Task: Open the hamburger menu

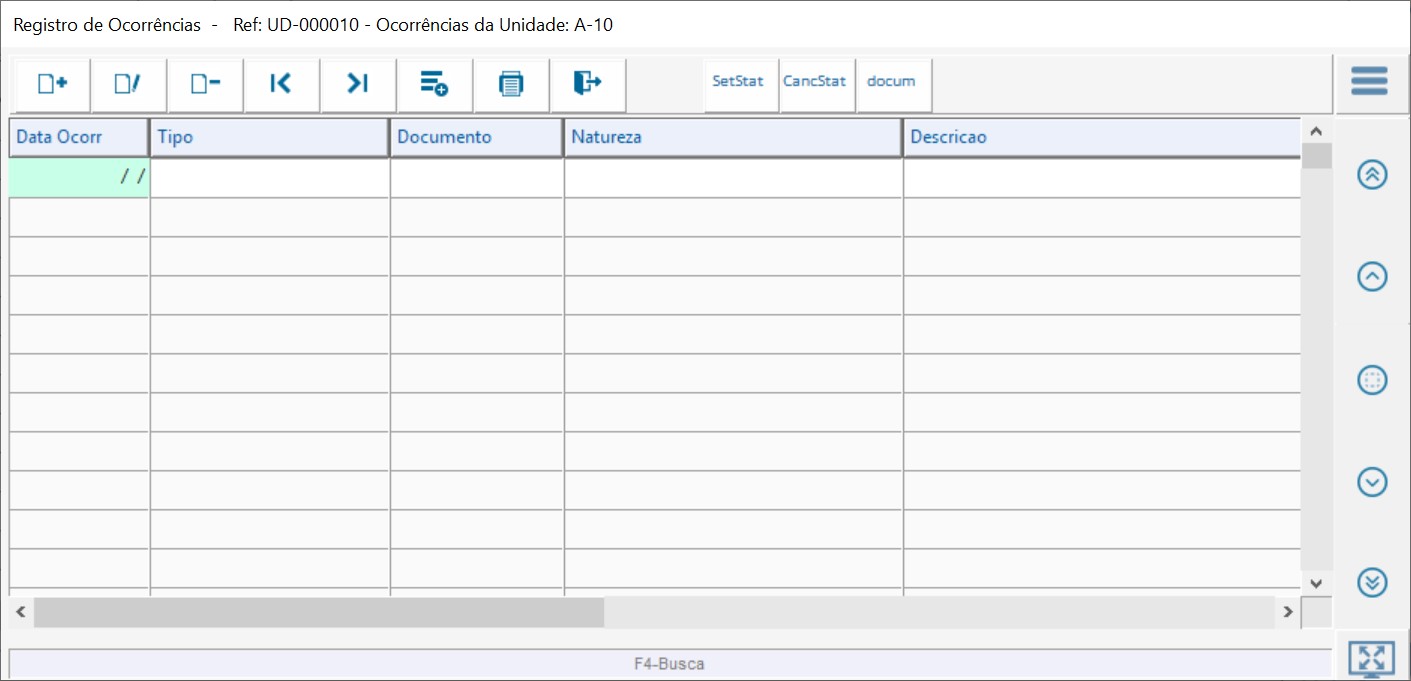Action: [x=1369, y=81]
